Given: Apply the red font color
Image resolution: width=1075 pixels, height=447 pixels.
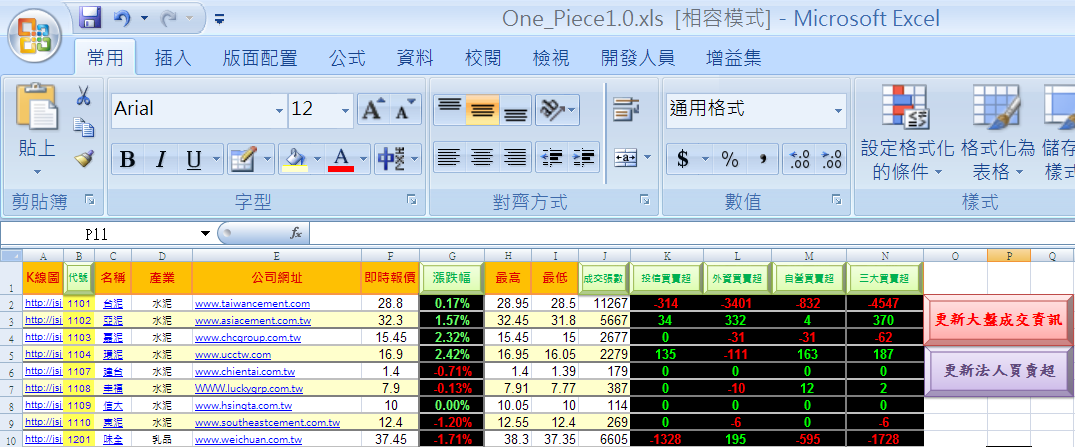Looking at the screenshot, I should [x=341, y=160].
